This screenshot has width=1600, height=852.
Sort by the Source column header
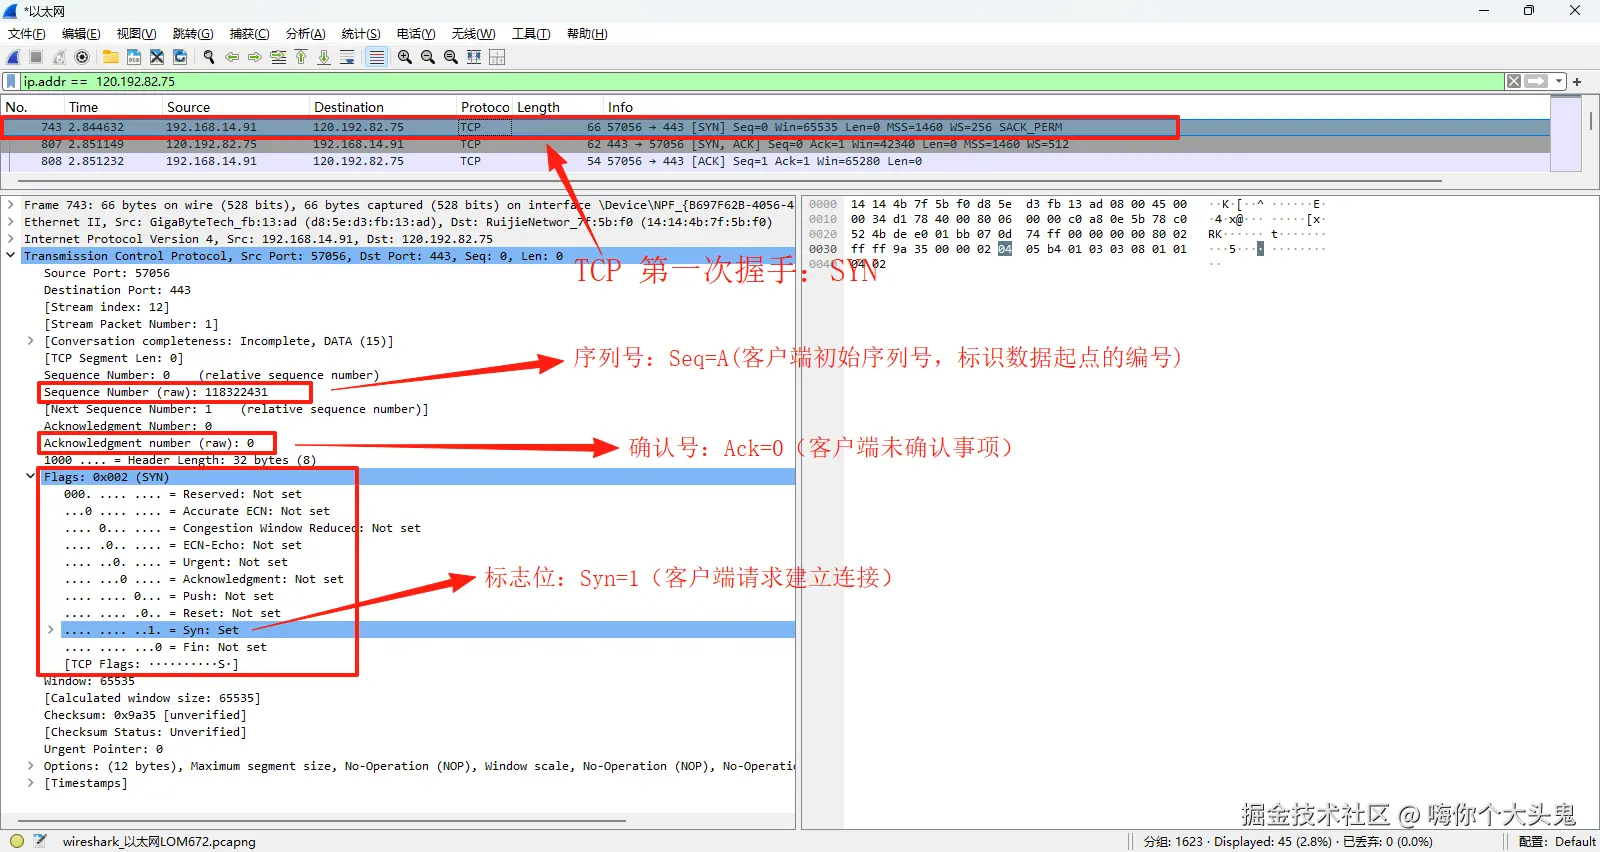pos(235,107)
